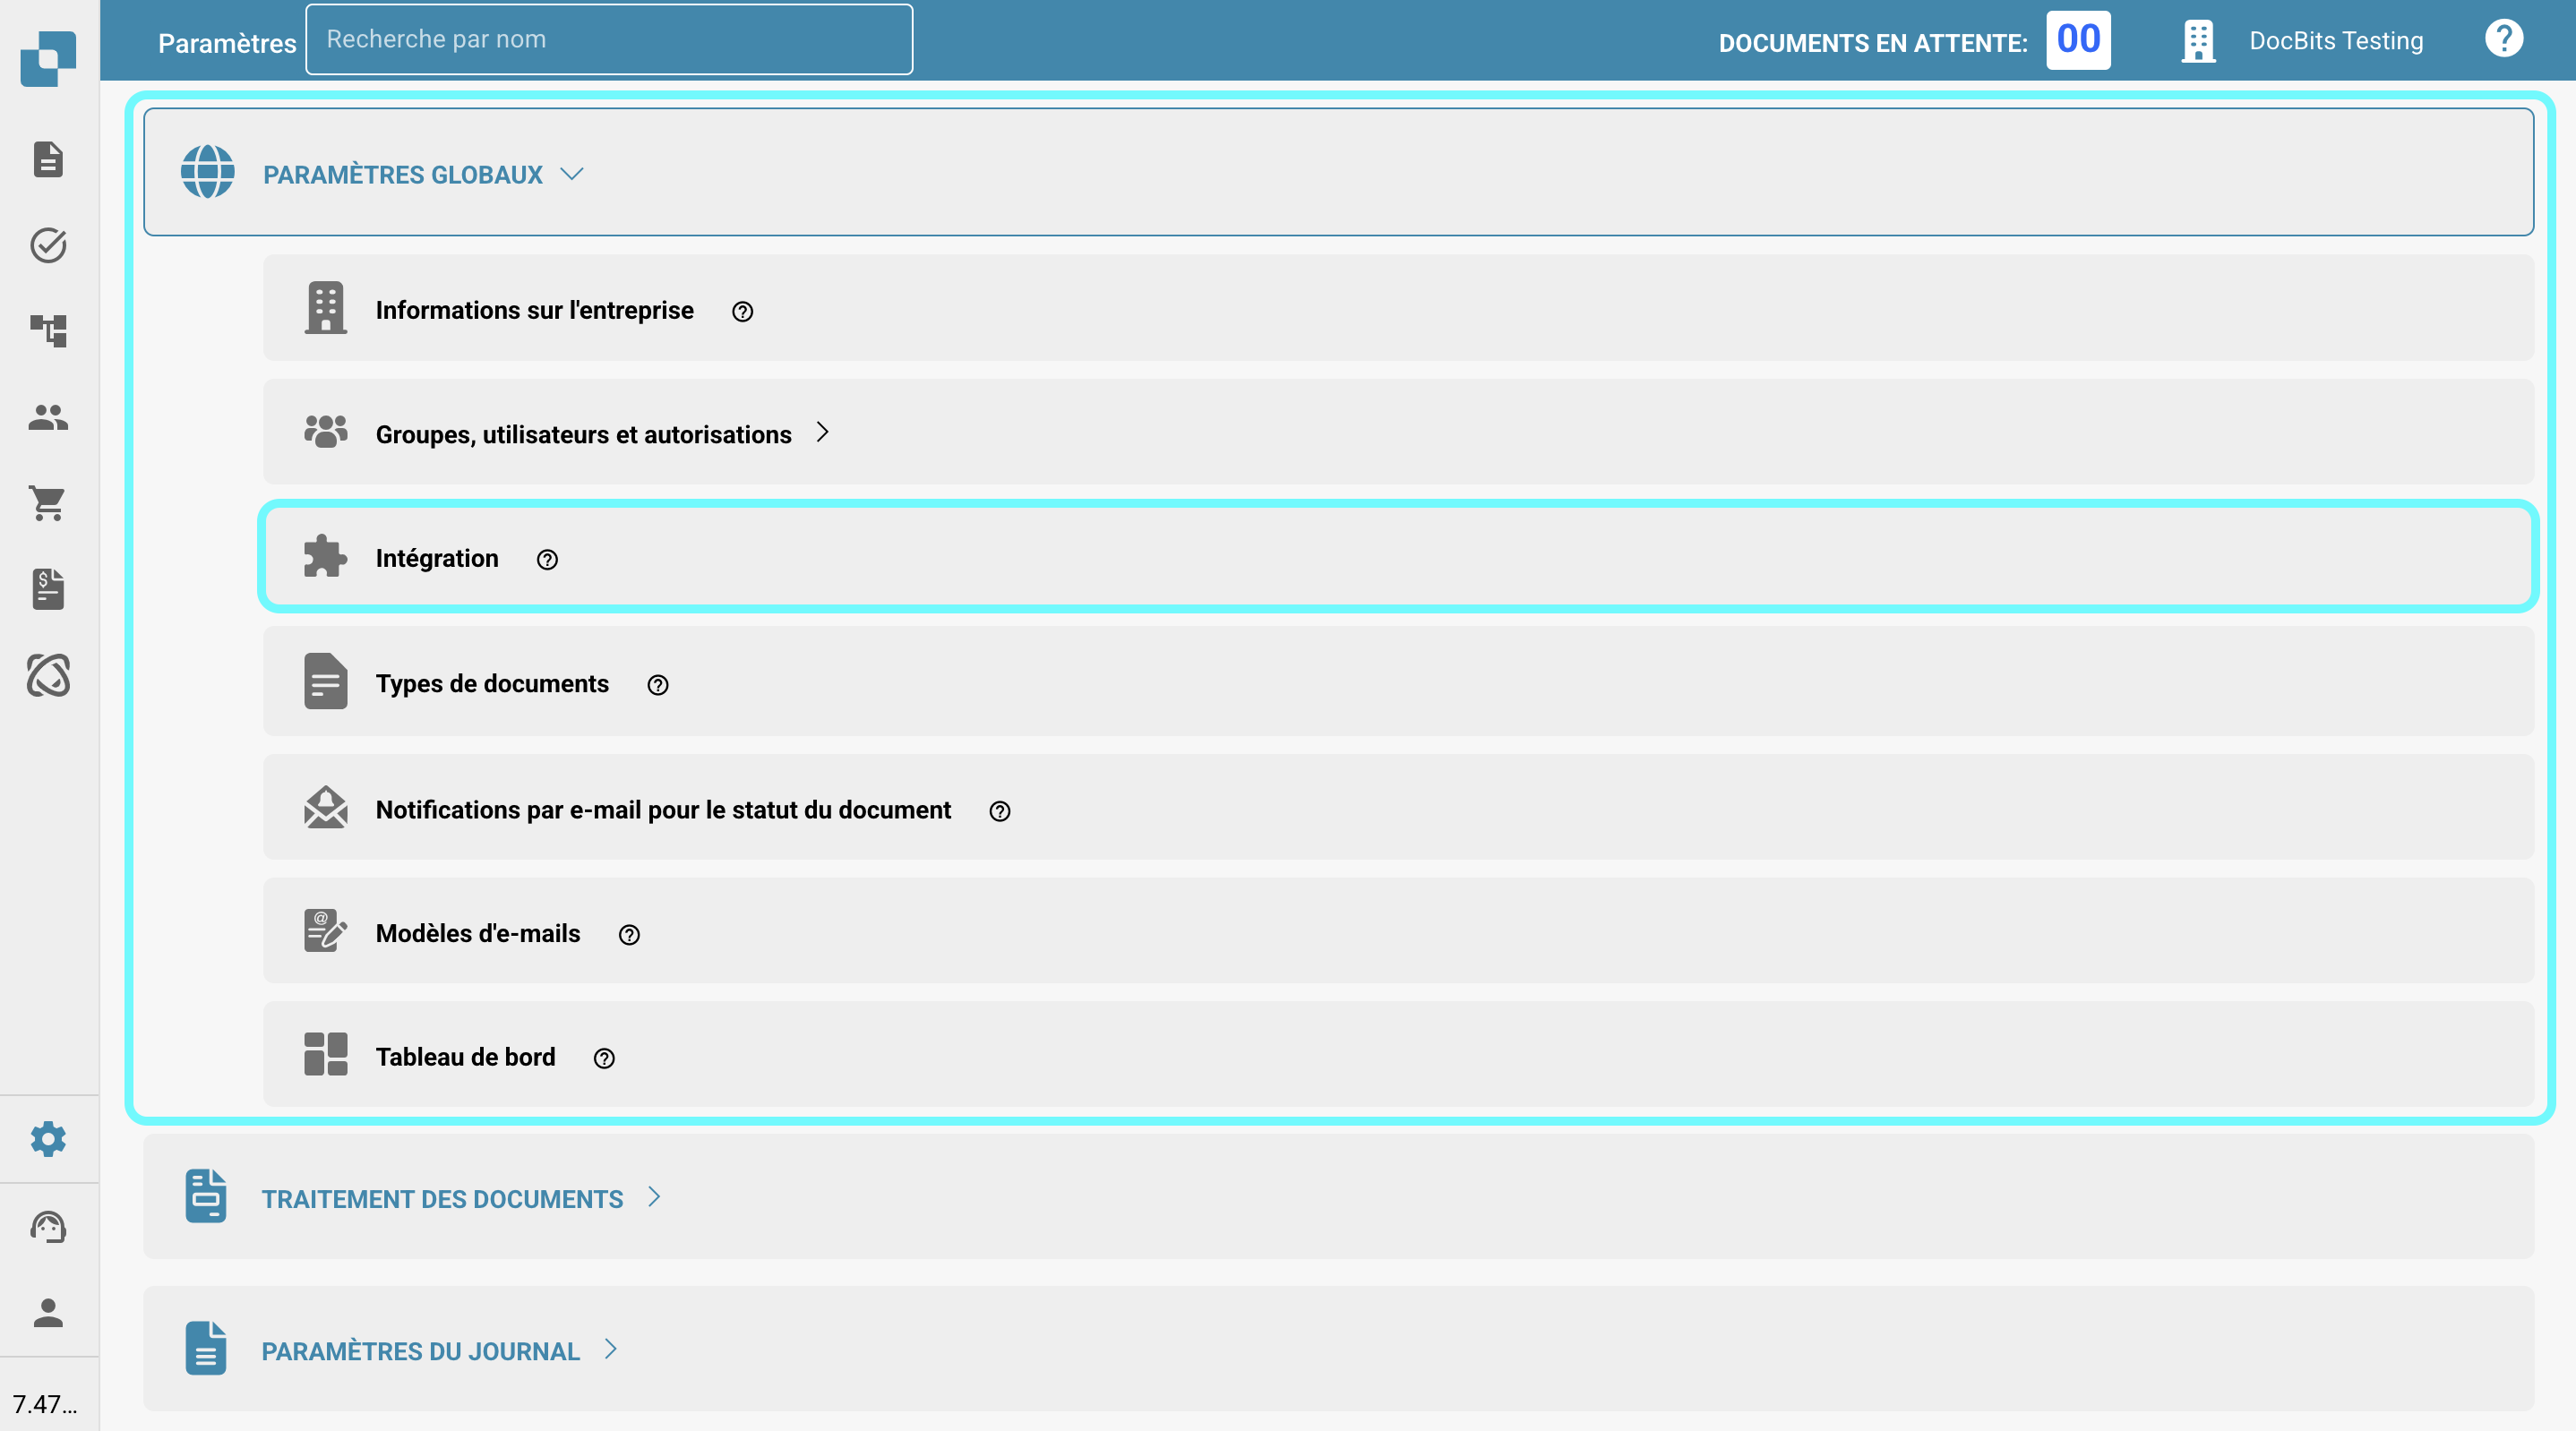
Task: Click the dollar invoice sidebar icon
Action: coord(48,589)
